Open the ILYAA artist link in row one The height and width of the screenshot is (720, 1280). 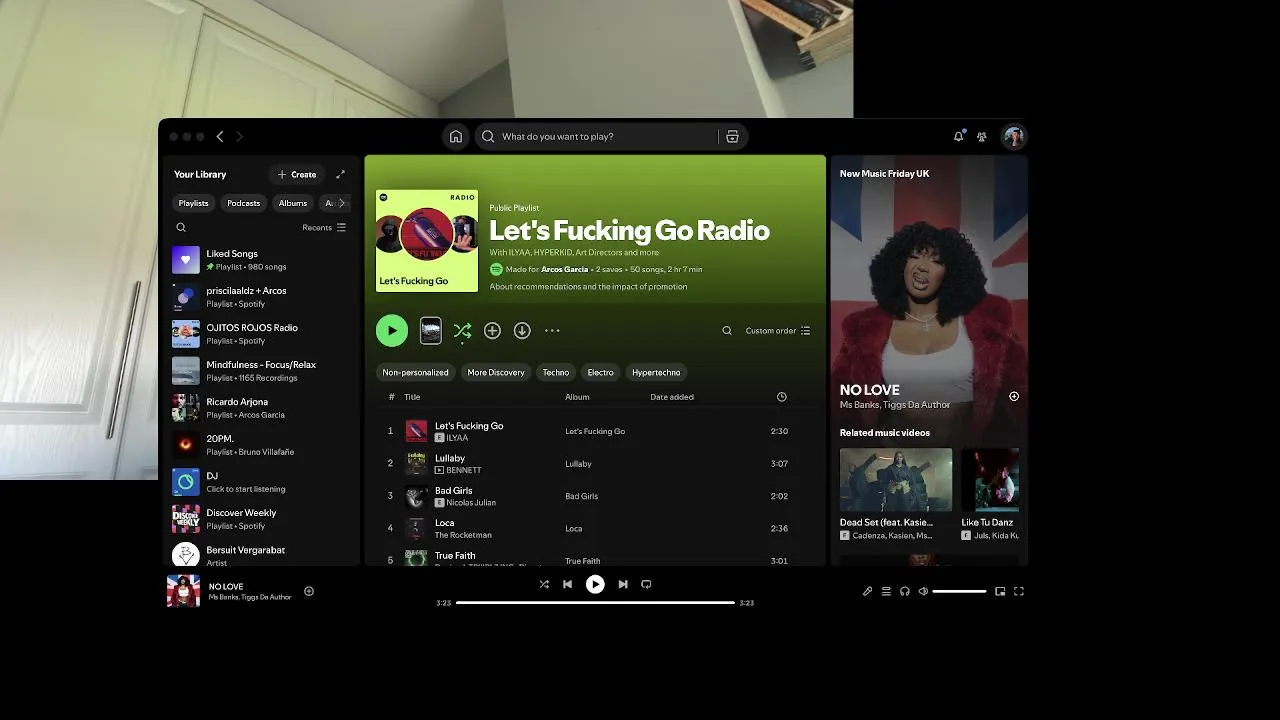tap(457, 438)
